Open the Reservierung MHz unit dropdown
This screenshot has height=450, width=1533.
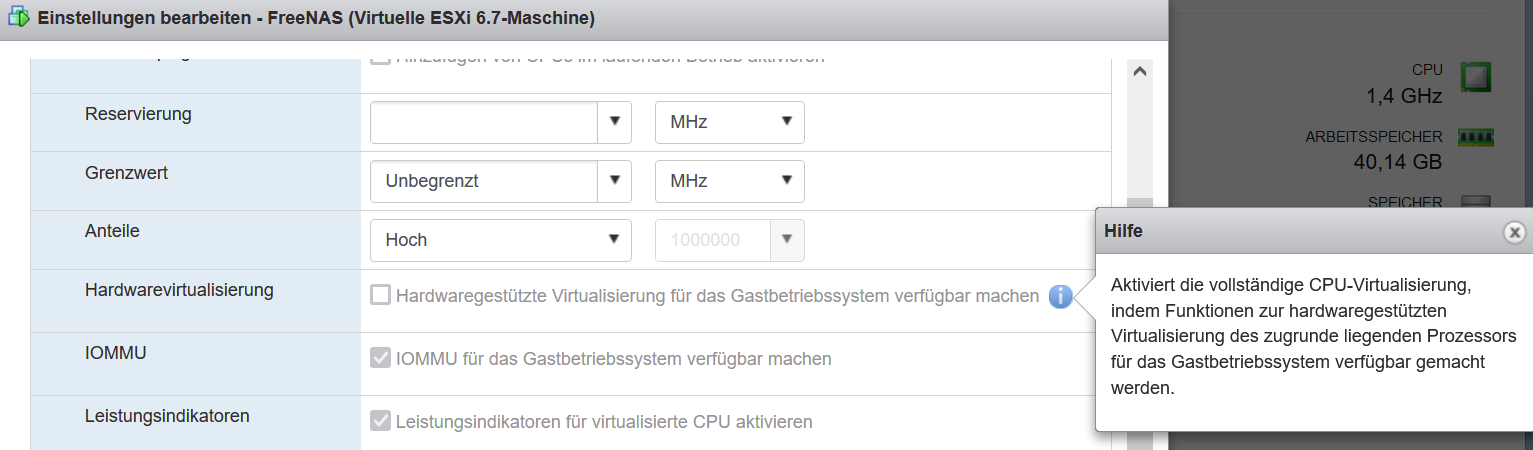coord(730,122)
